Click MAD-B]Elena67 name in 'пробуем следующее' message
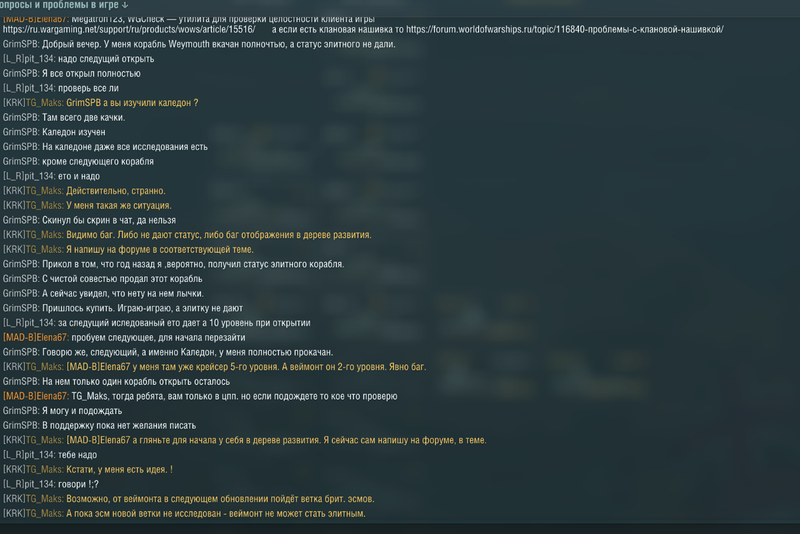Image resolution: width=800 pixels, height=534 pixels. pyautogui.click(x=35, y=338)
